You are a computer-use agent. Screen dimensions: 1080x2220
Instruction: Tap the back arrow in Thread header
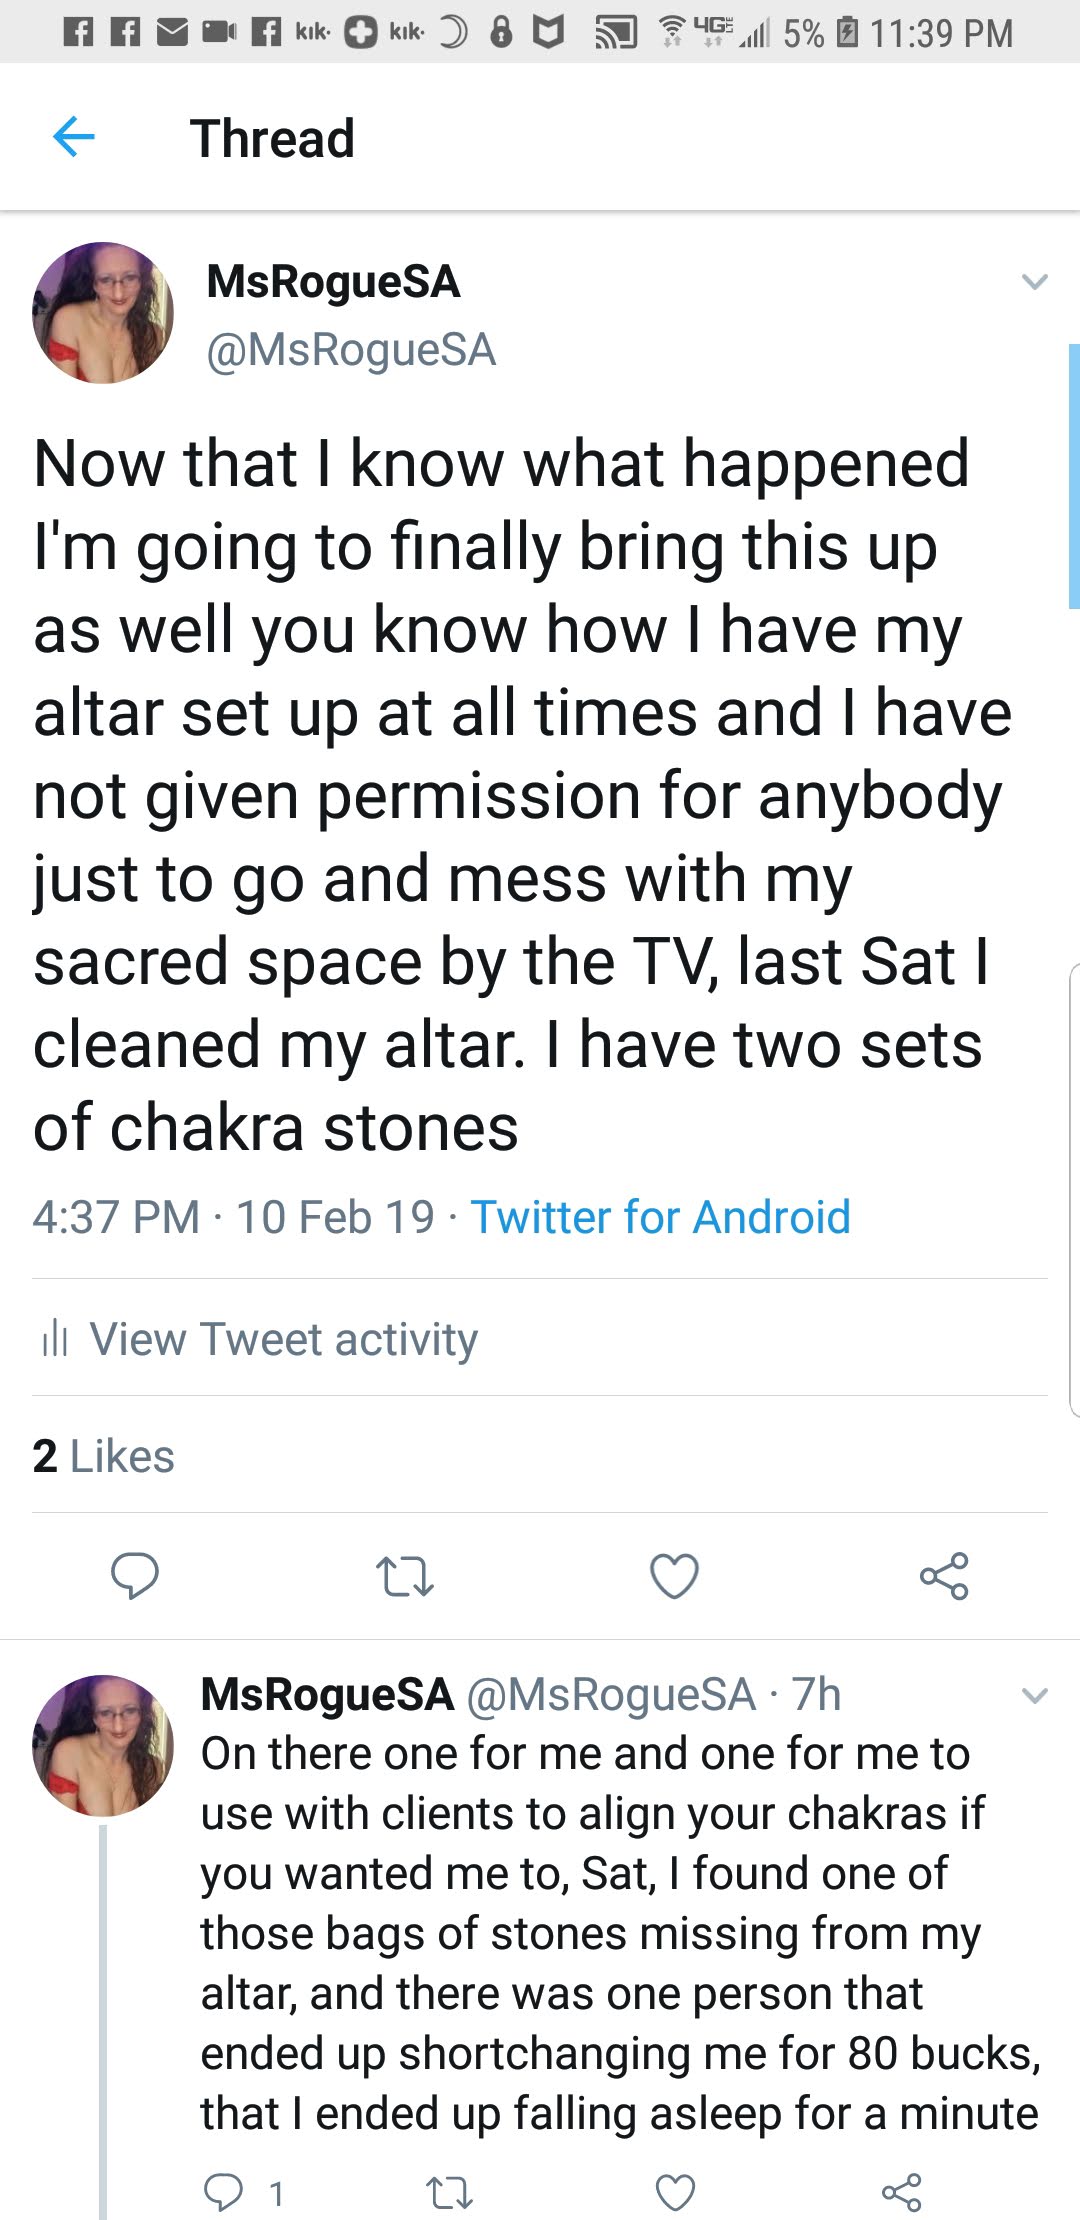click(x=73, y=137)
